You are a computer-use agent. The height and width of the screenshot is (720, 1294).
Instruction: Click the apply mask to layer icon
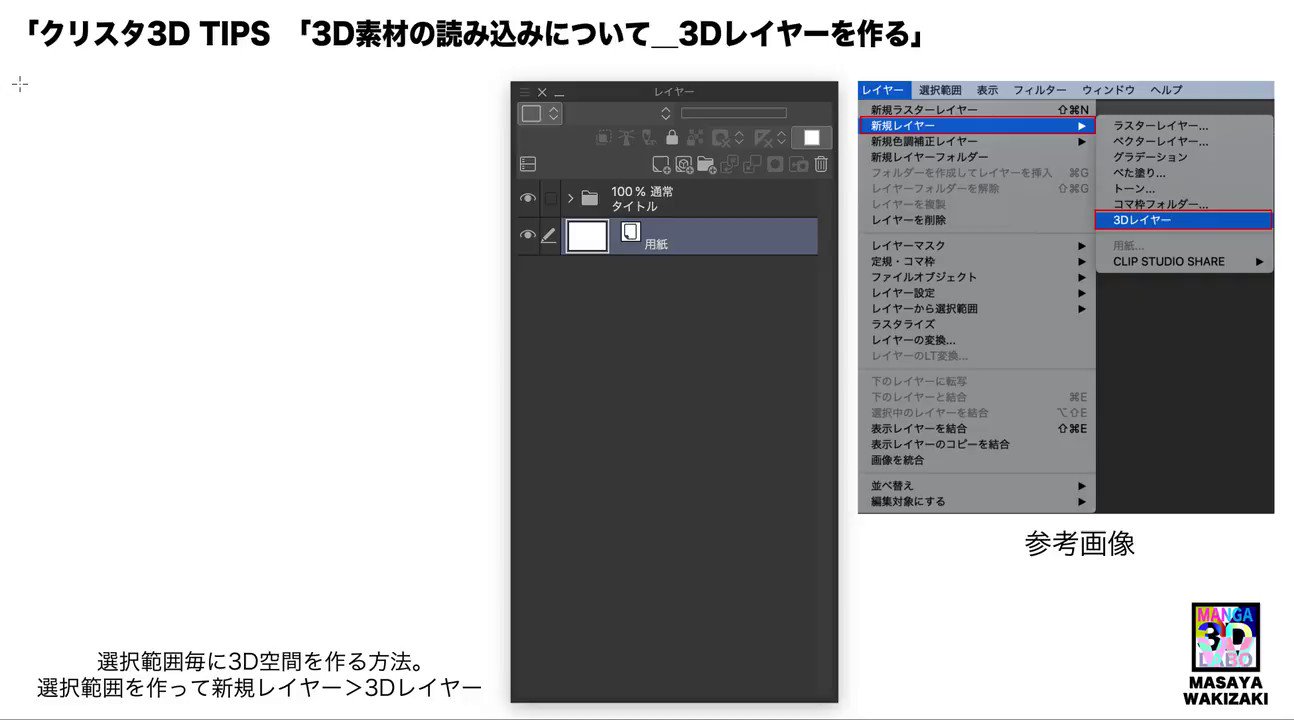click(x=798, y=164)
